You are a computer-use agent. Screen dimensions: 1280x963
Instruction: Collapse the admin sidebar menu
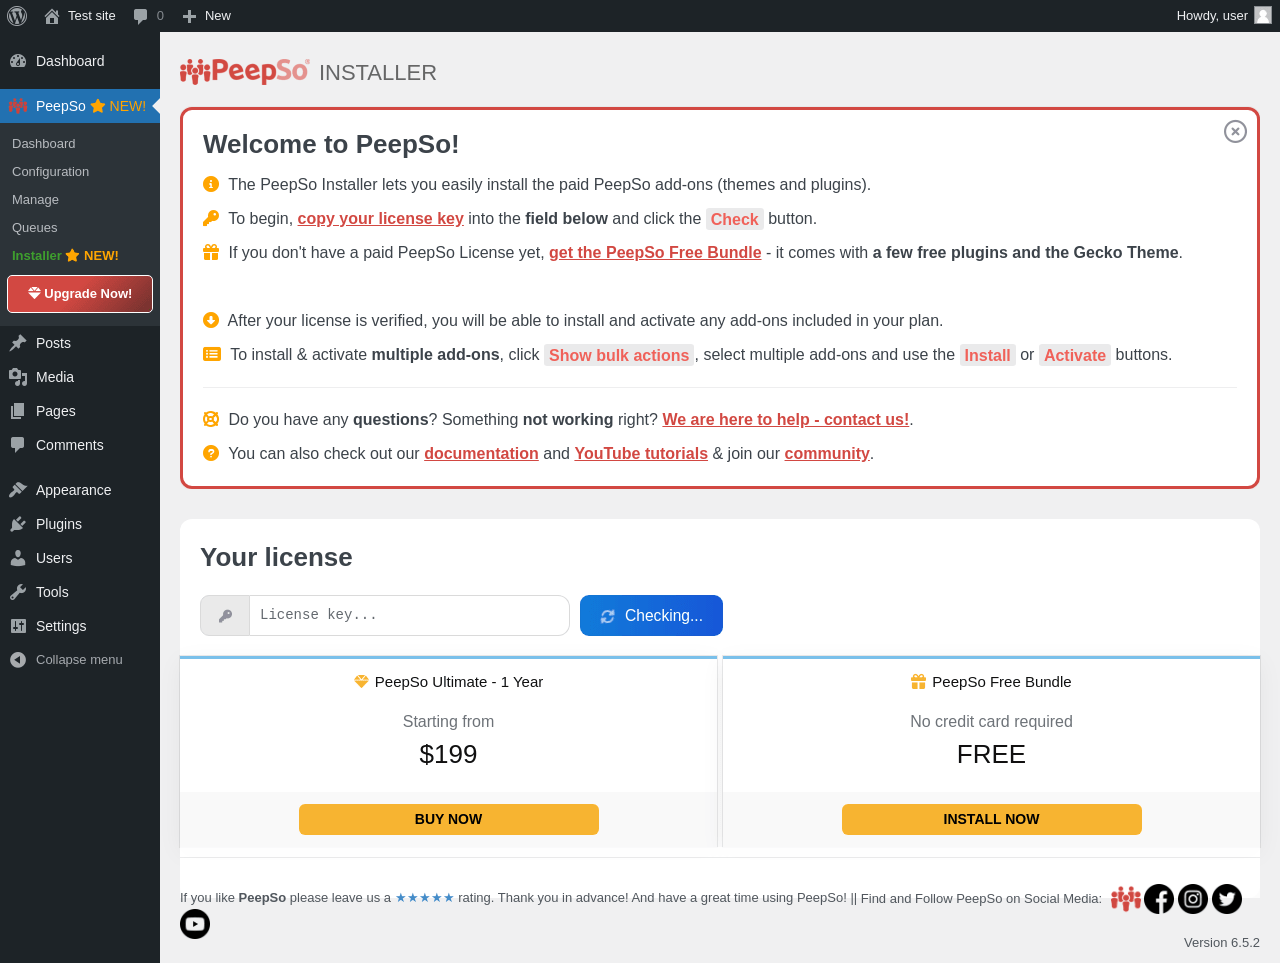click(x=79, y=660)
